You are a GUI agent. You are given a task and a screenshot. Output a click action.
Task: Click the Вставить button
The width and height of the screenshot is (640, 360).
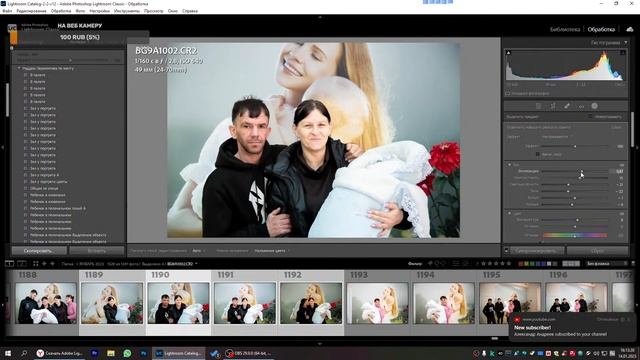point(97,251)
